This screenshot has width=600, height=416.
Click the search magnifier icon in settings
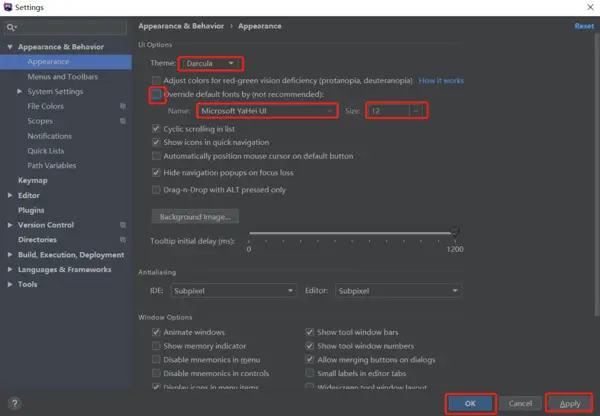pyautogui.click(x=11, y=27)
